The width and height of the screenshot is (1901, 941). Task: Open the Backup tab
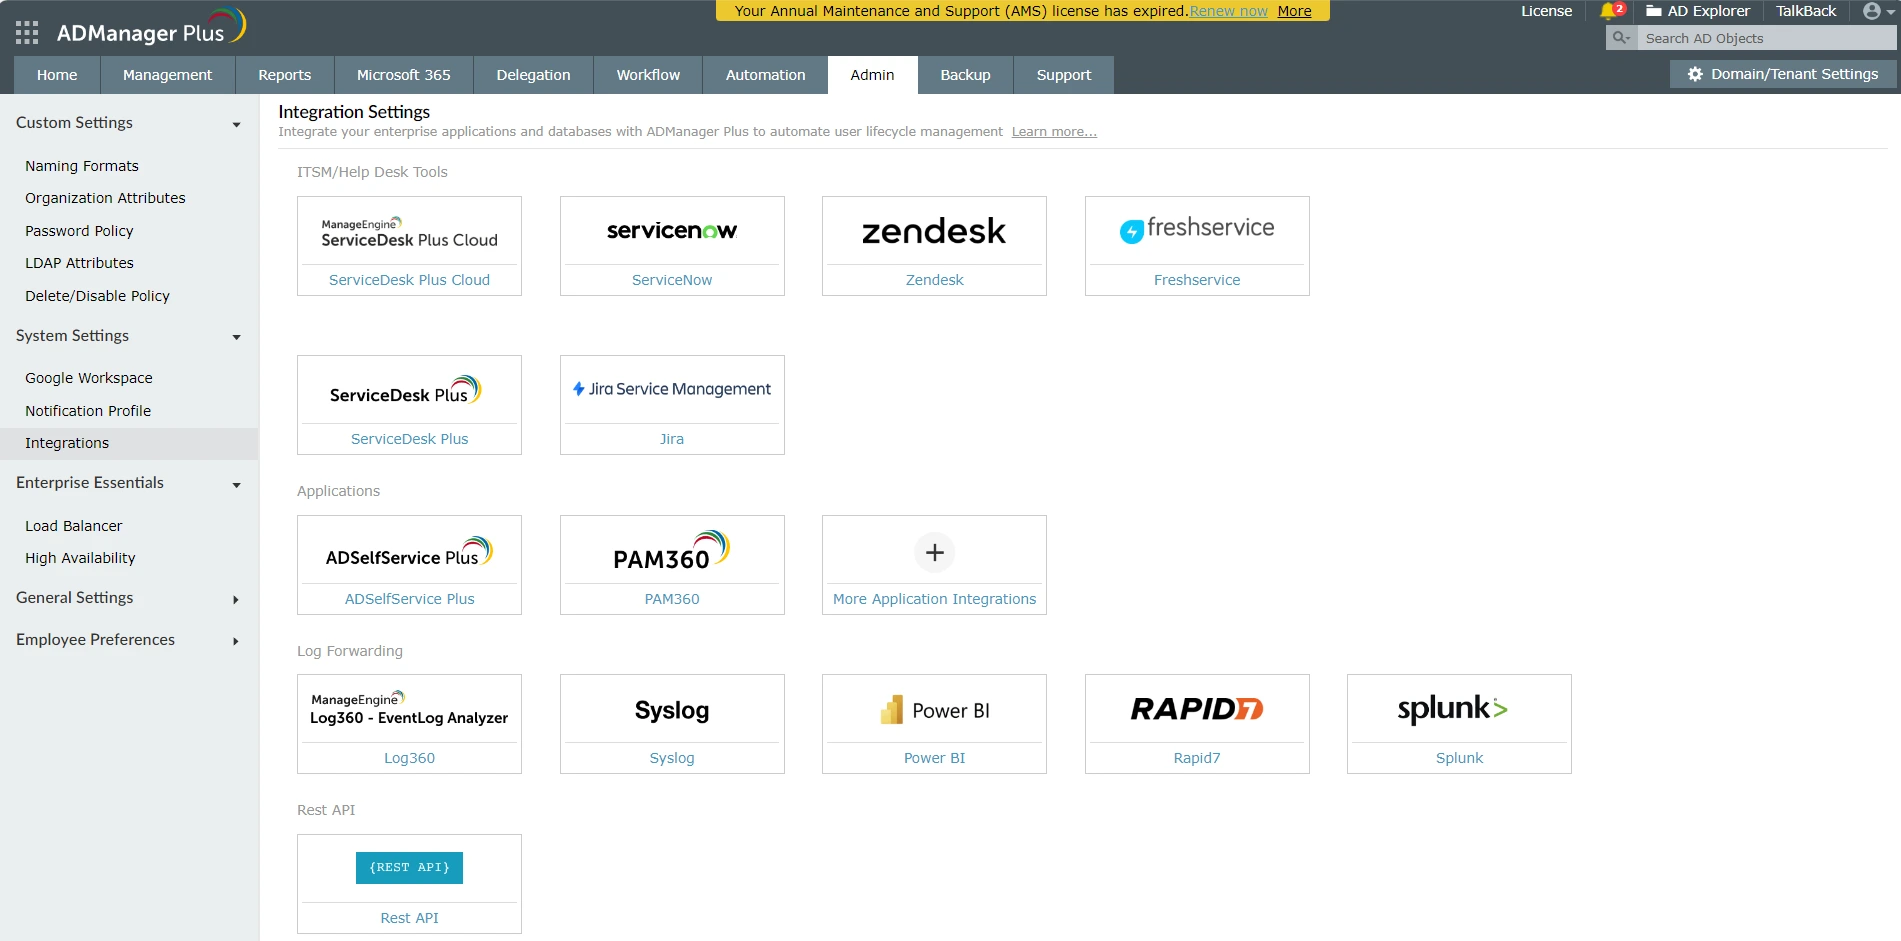[x=965, y=75]
